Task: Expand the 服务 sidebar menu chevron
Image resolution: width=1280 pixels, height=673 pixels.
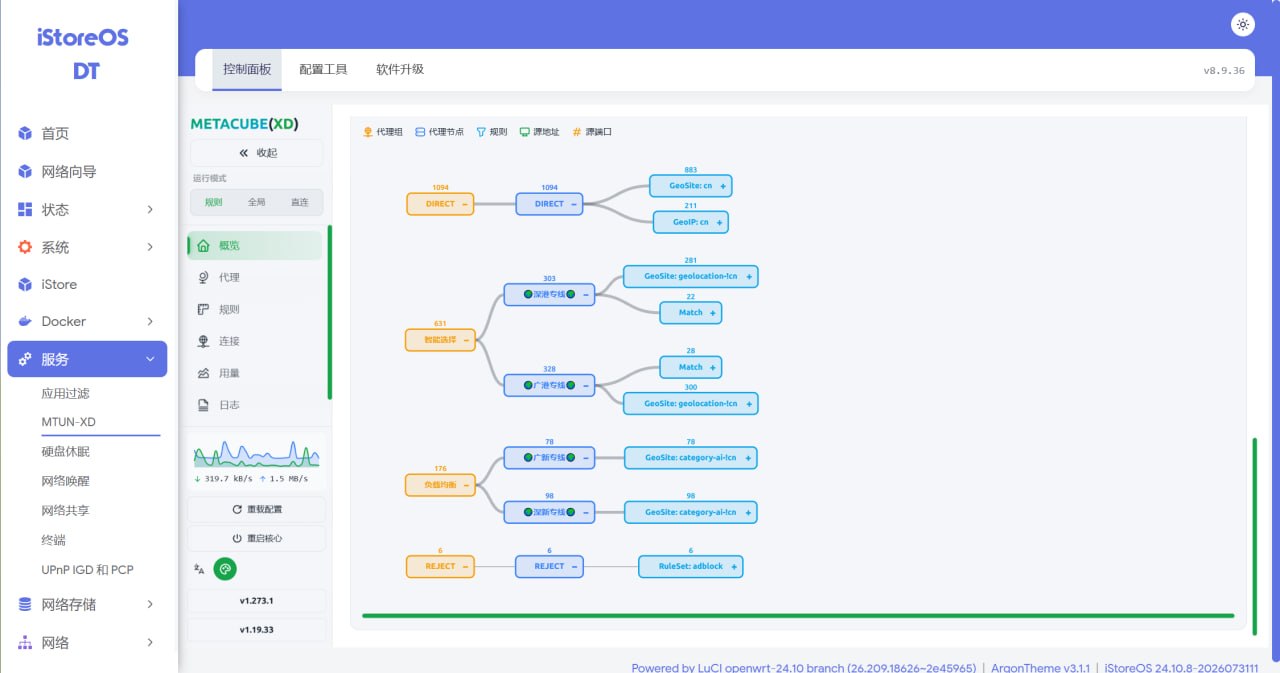Action: [150, 359]
